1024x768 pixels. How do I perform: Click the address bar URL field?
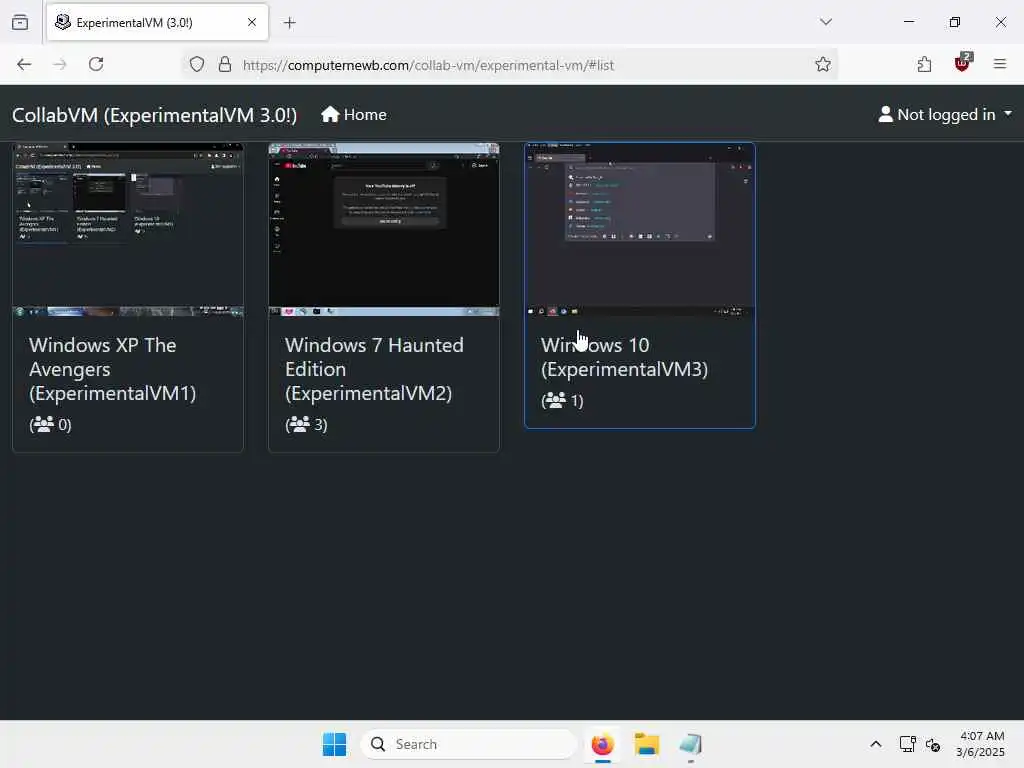tap(509, 65)
